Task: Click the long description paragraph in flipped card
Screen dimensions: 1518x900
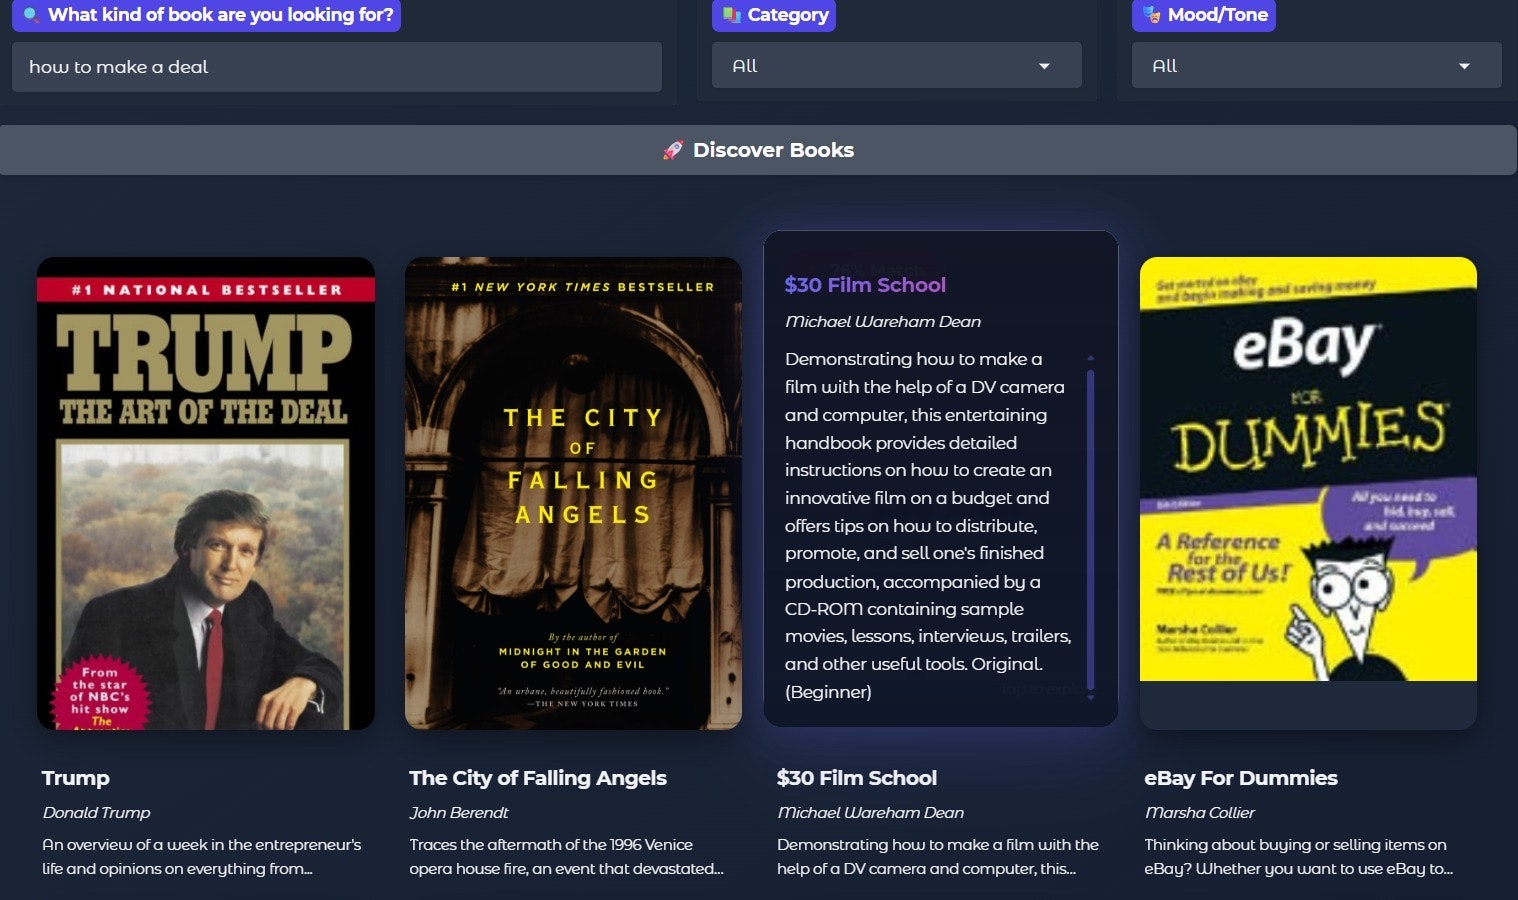Action: [x=928, y=525]
